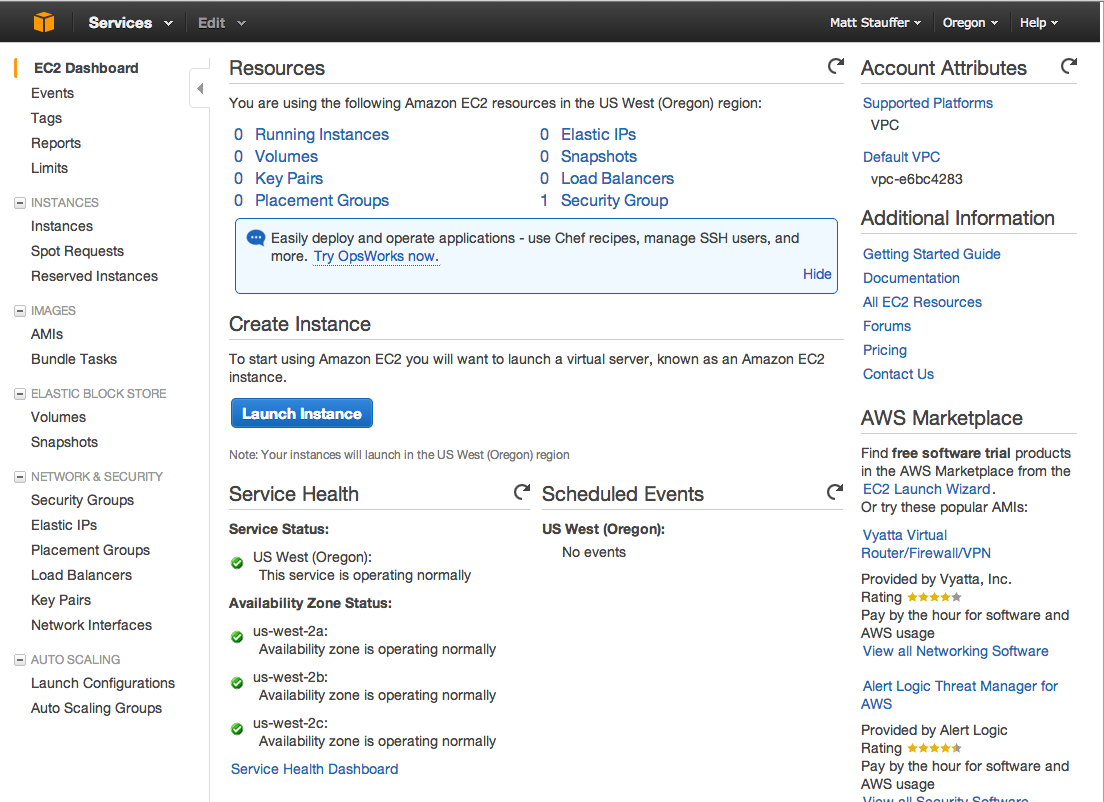Screen dimensions: 1104x802
Task: Click the Elastic IPs count of 0
Action: tap(544, 134)
